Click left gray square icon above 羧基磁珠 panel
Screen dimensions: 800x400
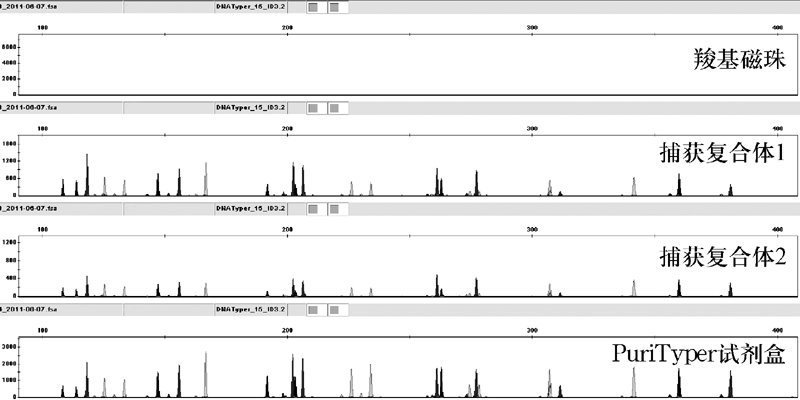tap(313, 7)
